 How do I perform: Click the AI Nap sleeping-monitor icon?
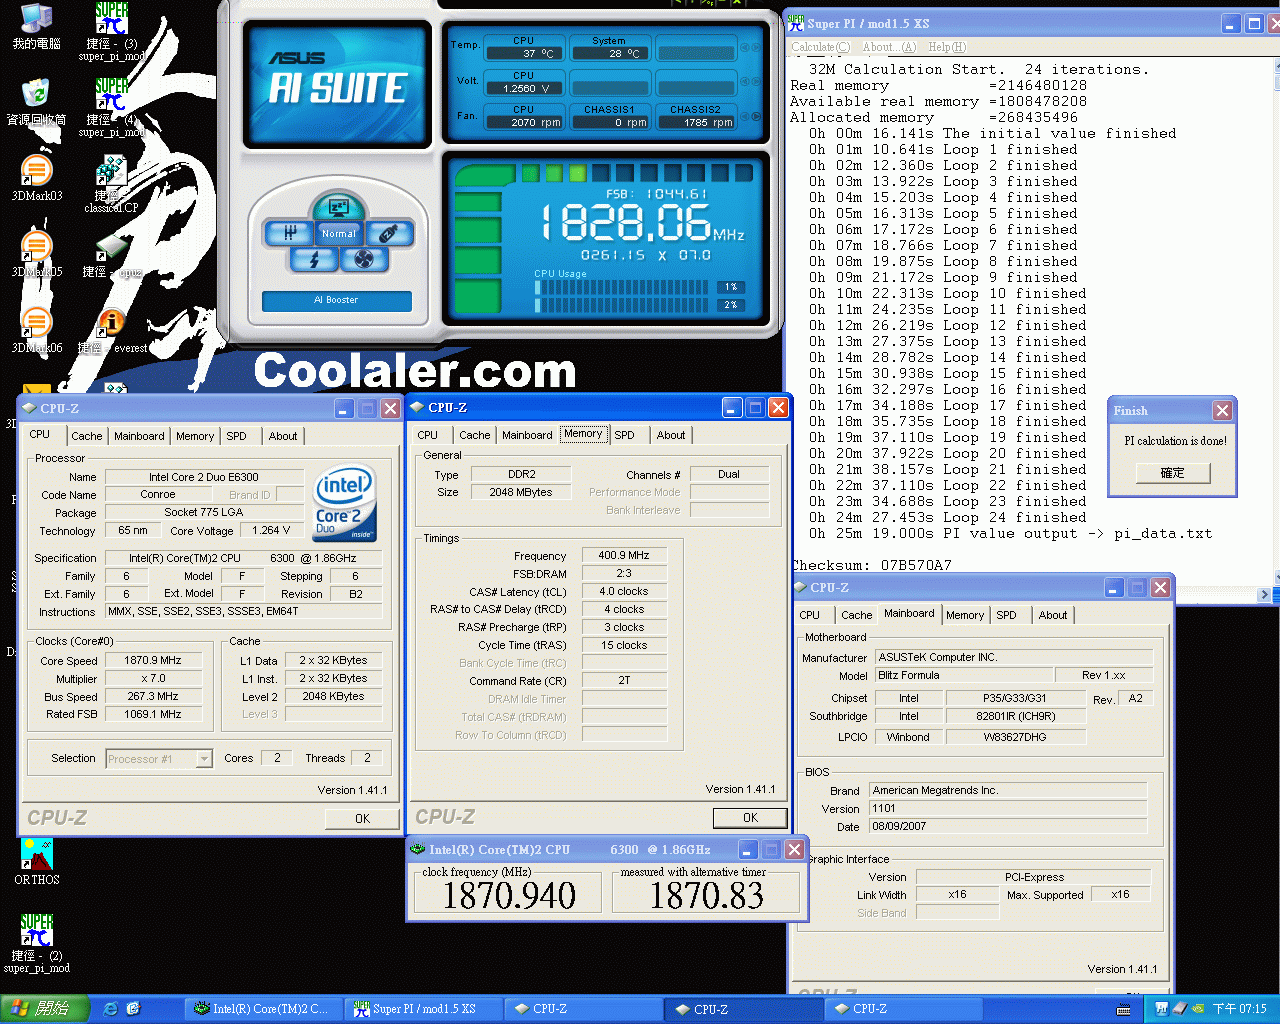(338, 207)
